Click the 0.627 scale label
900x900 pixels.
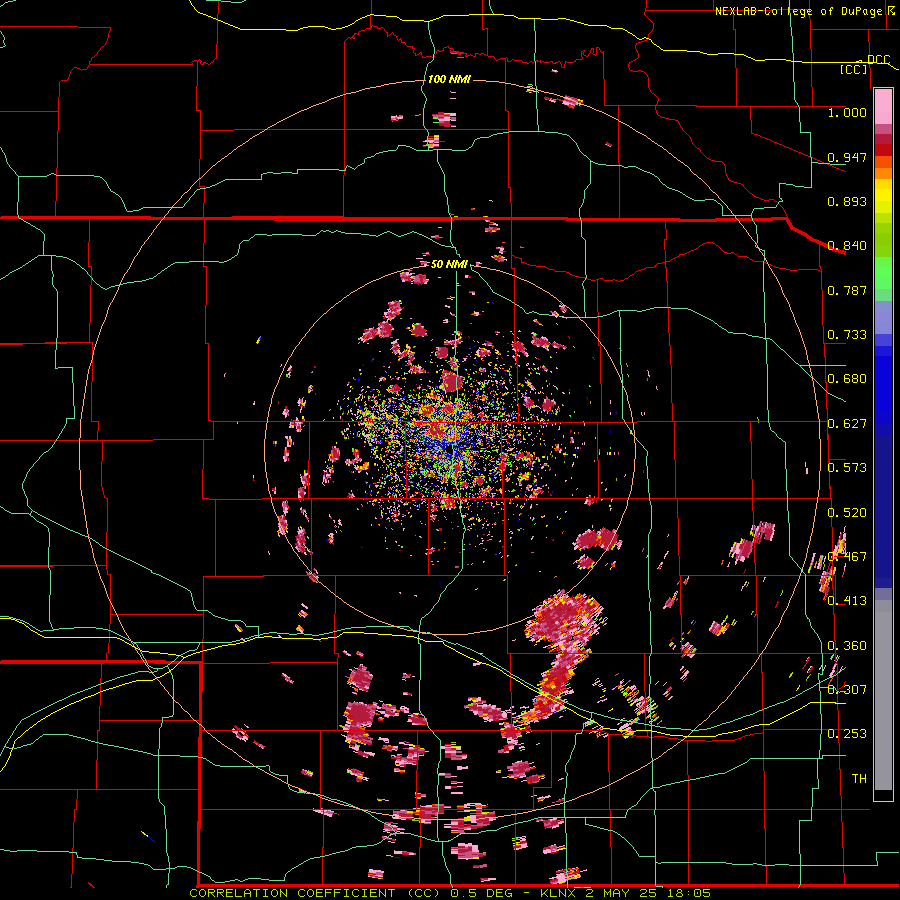click(x=847, y=424)
